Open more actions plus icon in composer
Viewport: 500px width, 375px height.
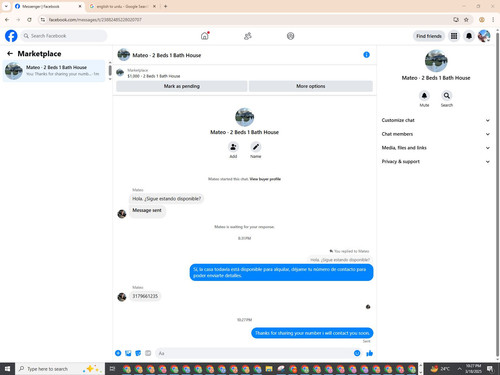click(118, 353)
